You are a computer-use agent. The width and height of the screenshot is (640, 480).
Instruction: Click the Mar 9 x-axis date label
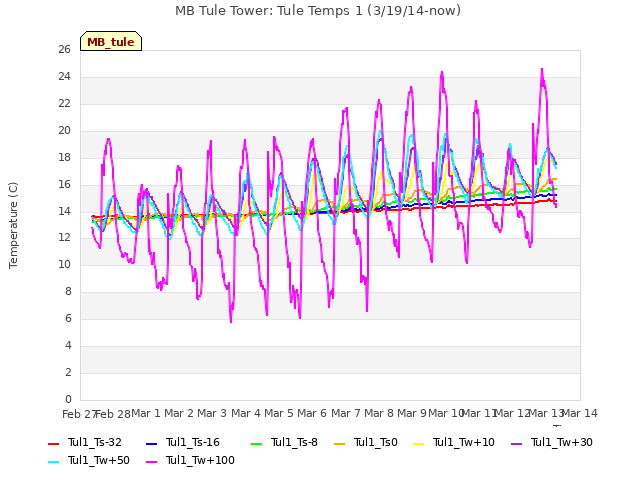[x=412, y=413]
